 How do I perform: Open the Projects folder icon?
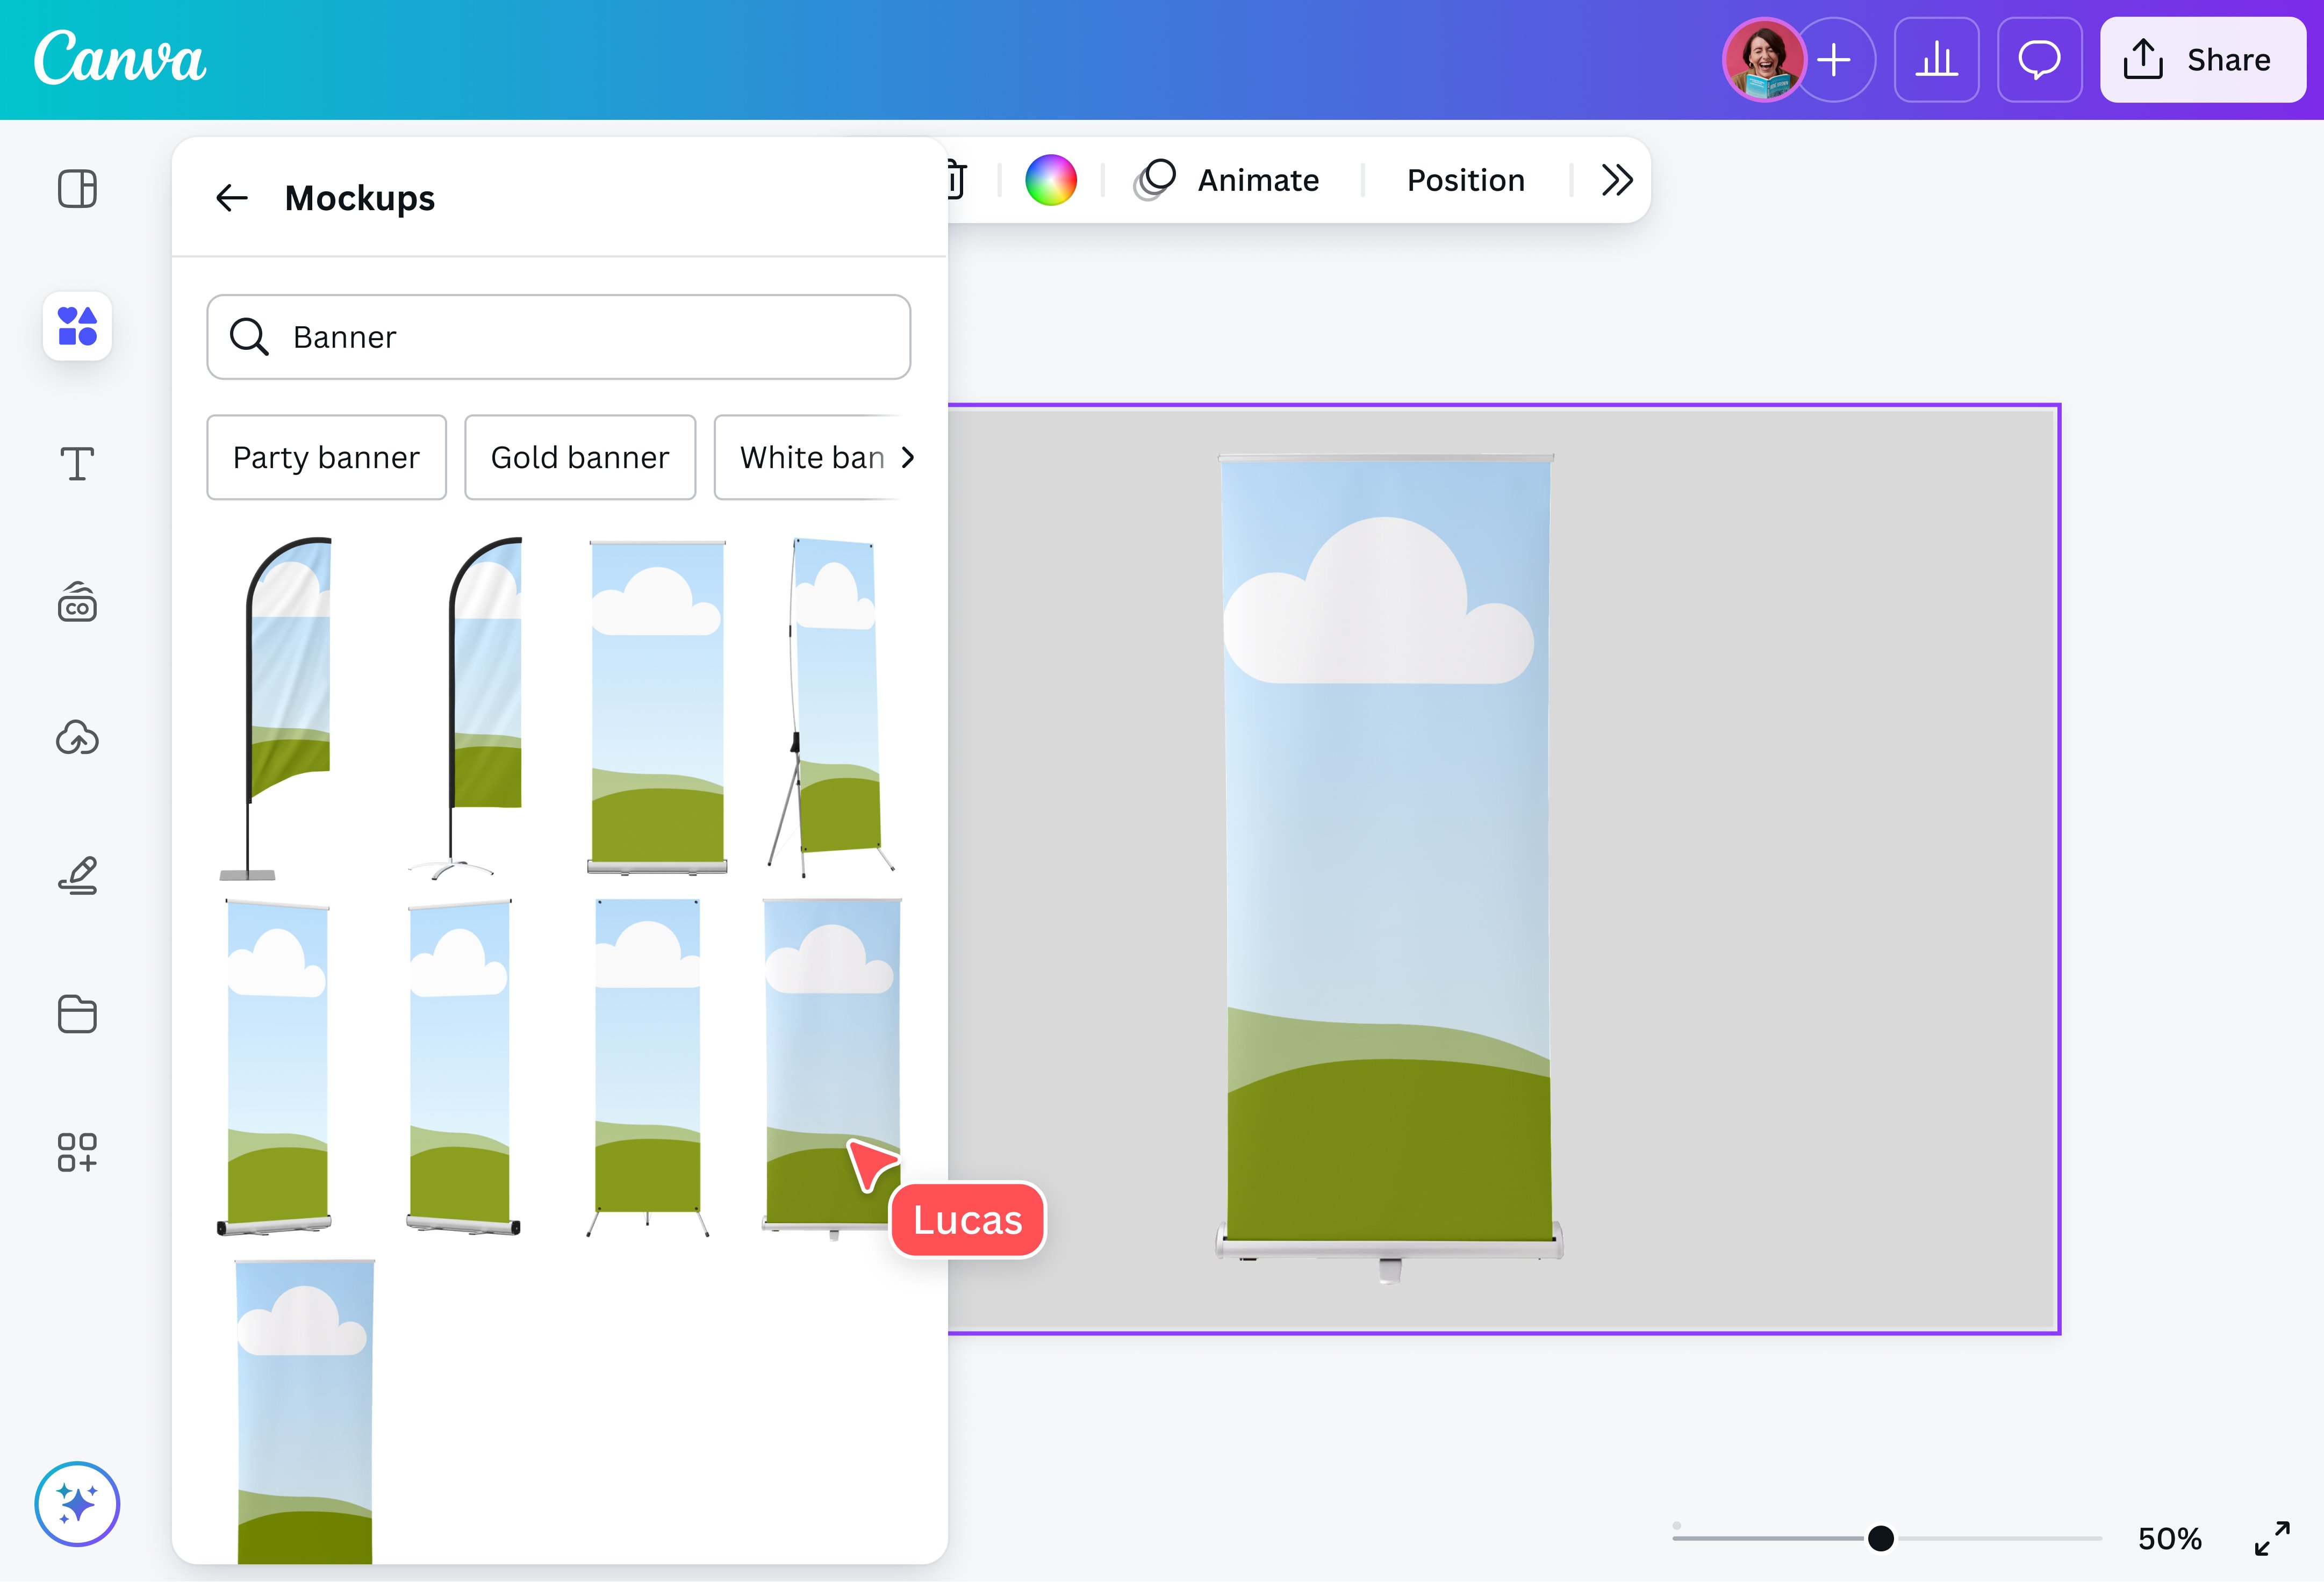pos(77,1014)
